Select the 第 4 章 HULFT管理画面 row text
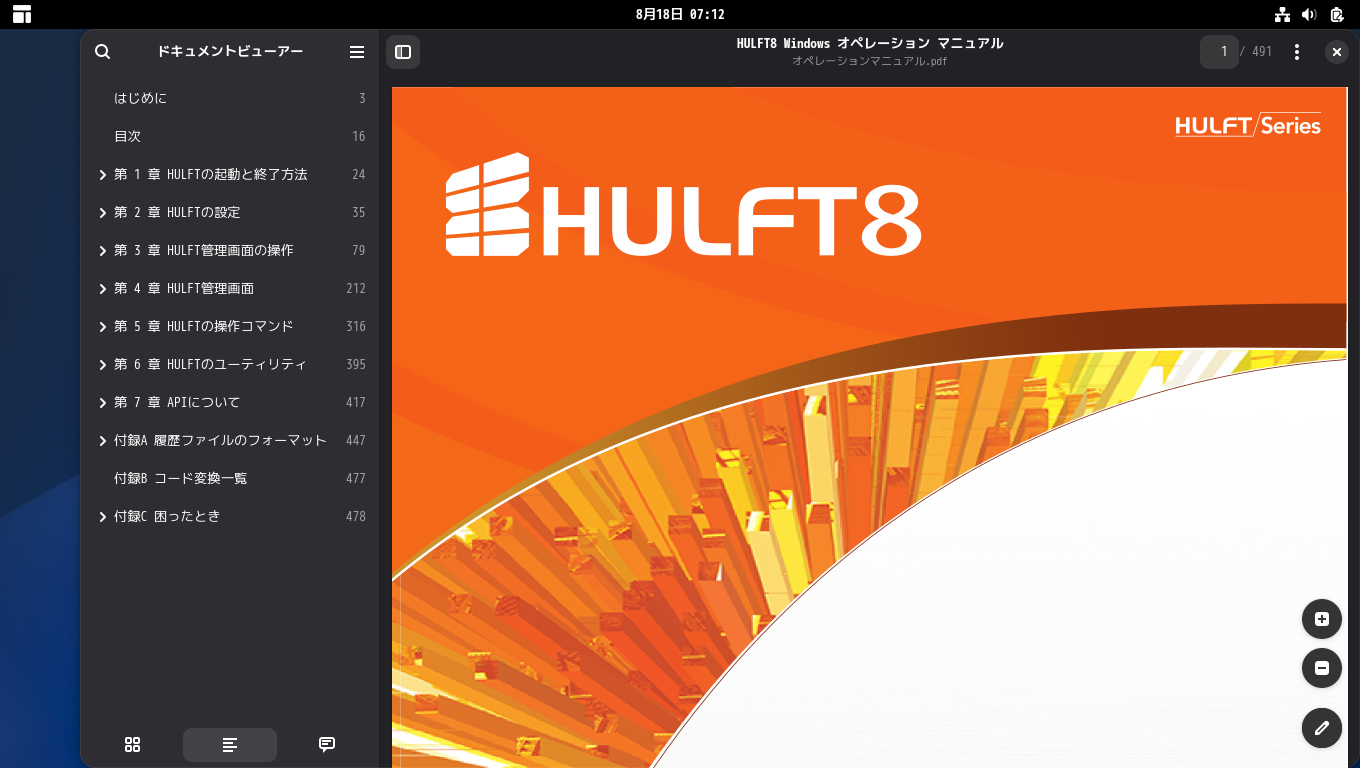1360x768 pixels. pos(184,289)
